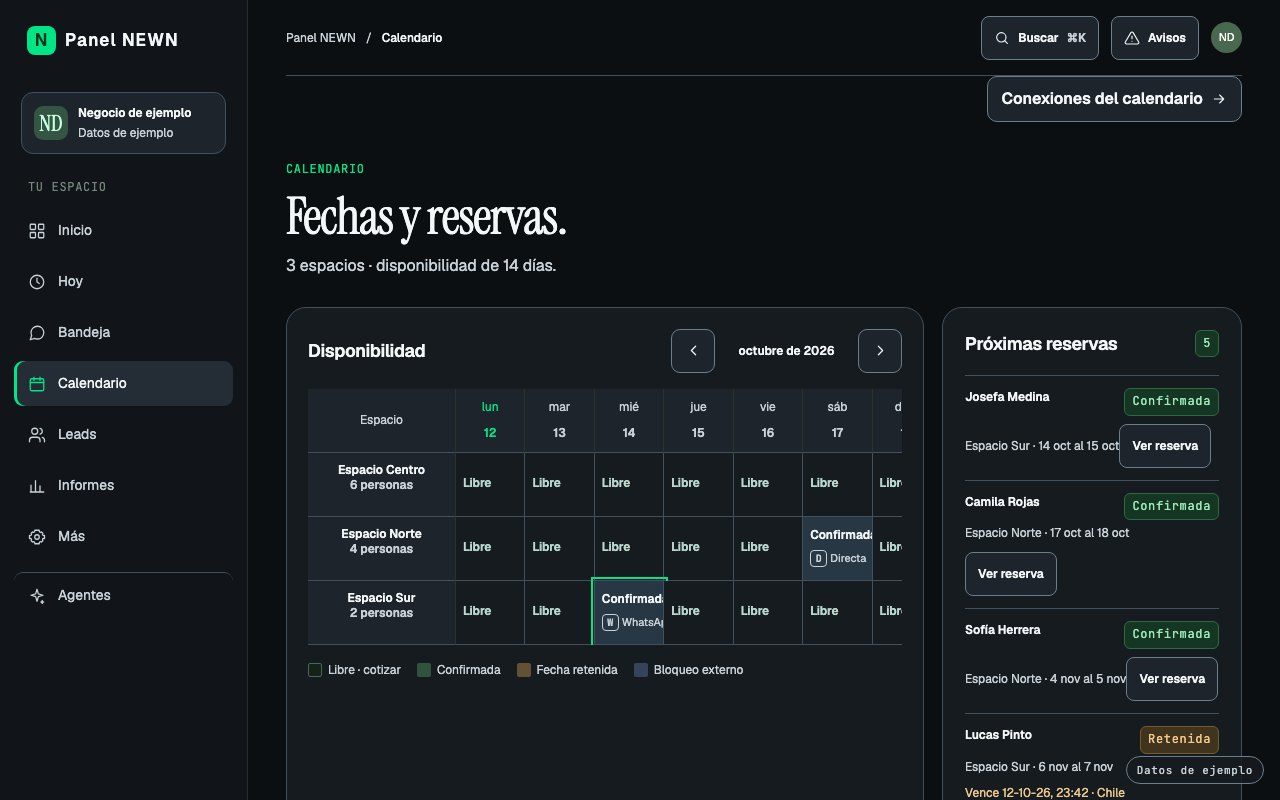Click the Lucas Pinto reservation name
Screen dimensions: 1280x800
999,735
